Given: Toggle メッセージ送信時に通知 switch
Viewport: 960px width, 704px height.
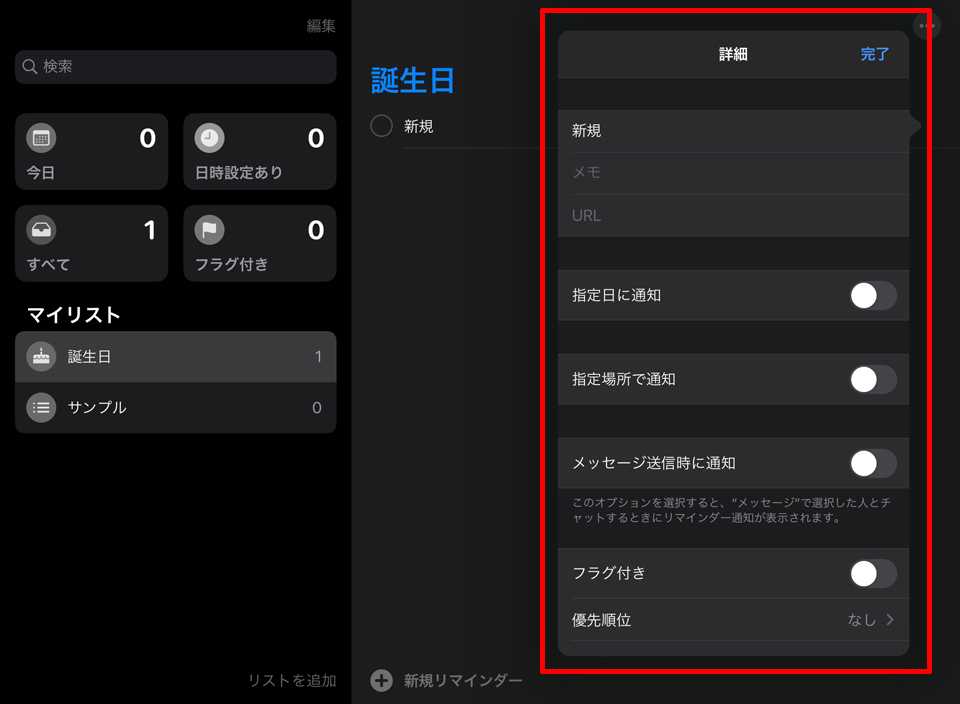Looking at the screenshot, I should [x=872, y=463].
